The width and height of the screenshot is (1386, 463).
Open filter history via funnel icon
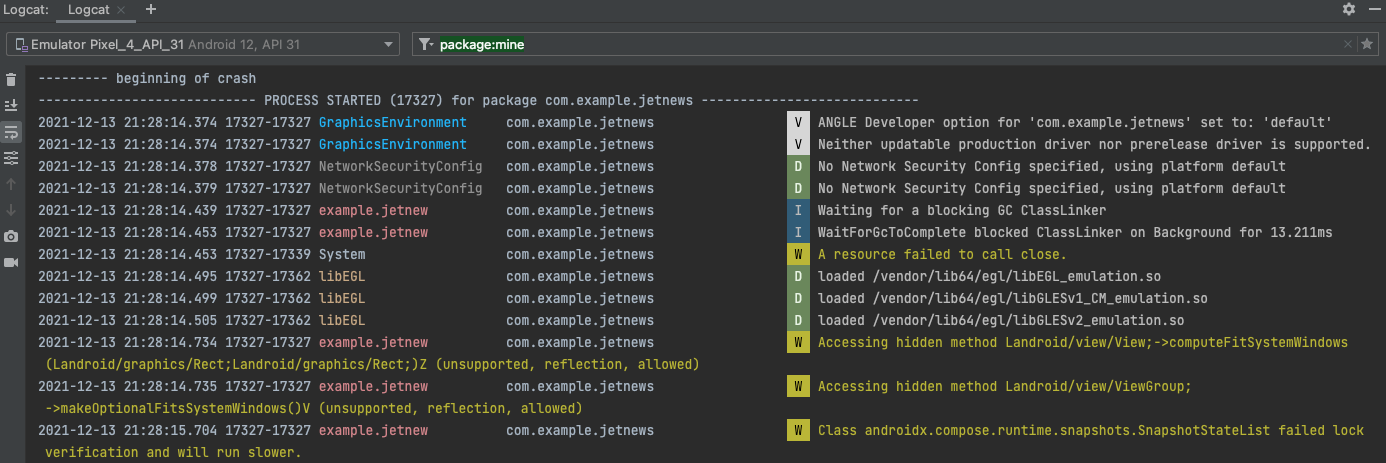click(x=426, y=44)
